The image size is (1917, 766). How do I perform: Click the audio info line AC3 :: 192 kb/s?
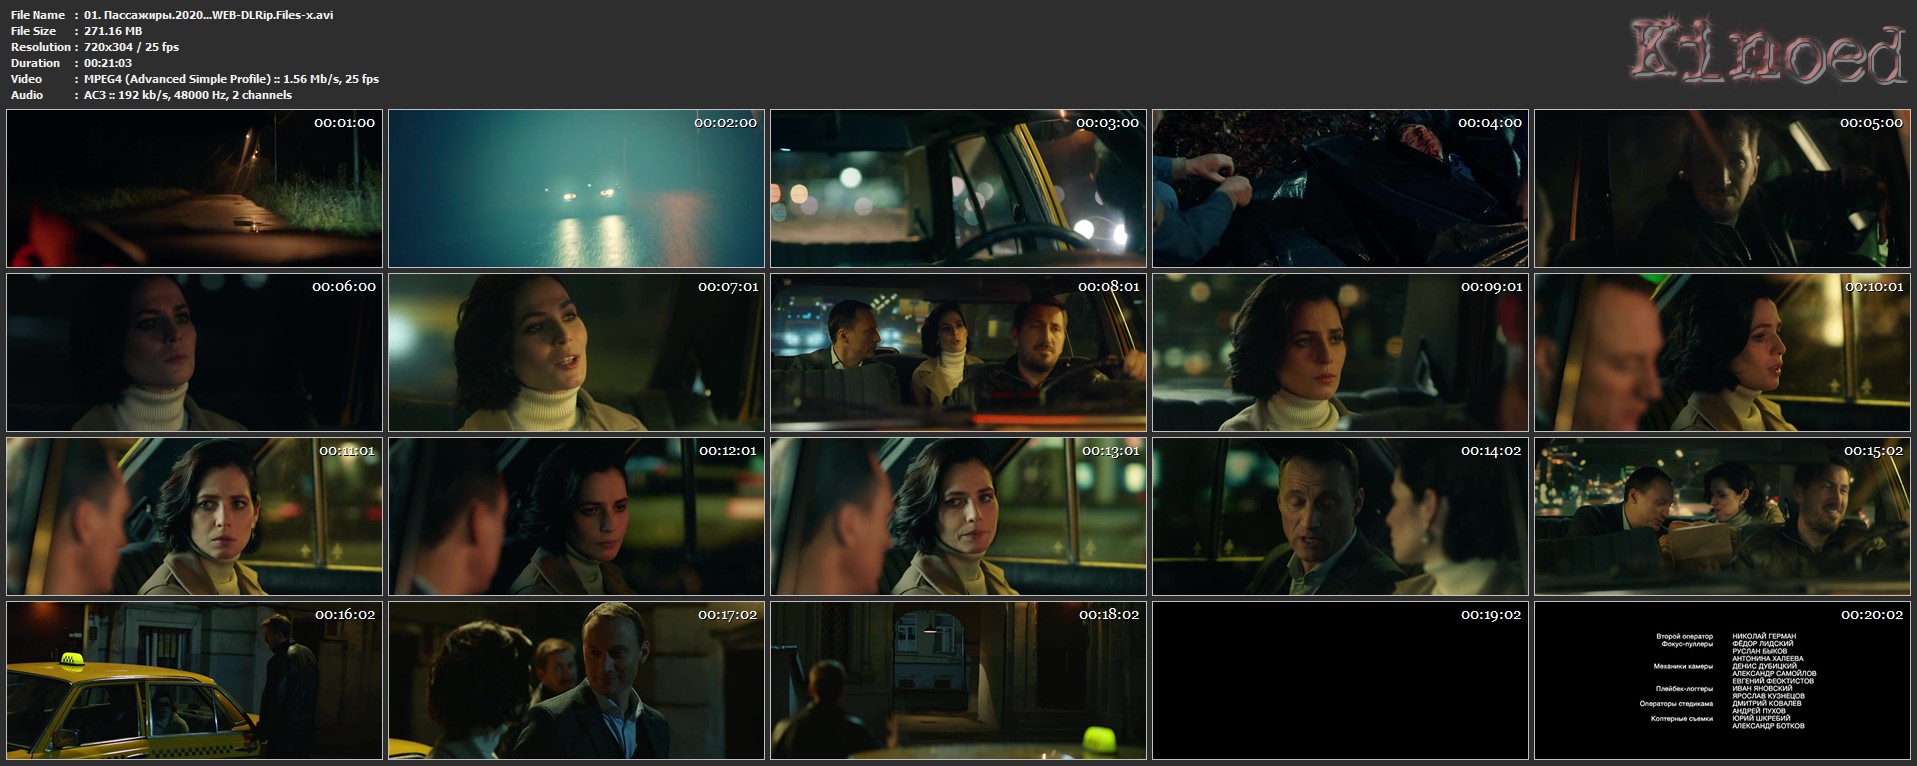tap(188, 95)
